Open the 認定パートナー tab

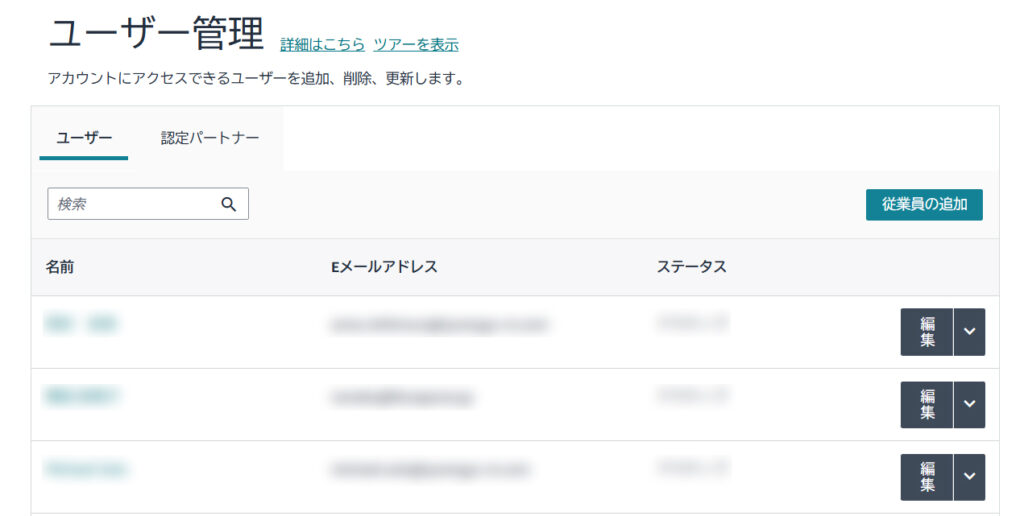coord(210,138)
